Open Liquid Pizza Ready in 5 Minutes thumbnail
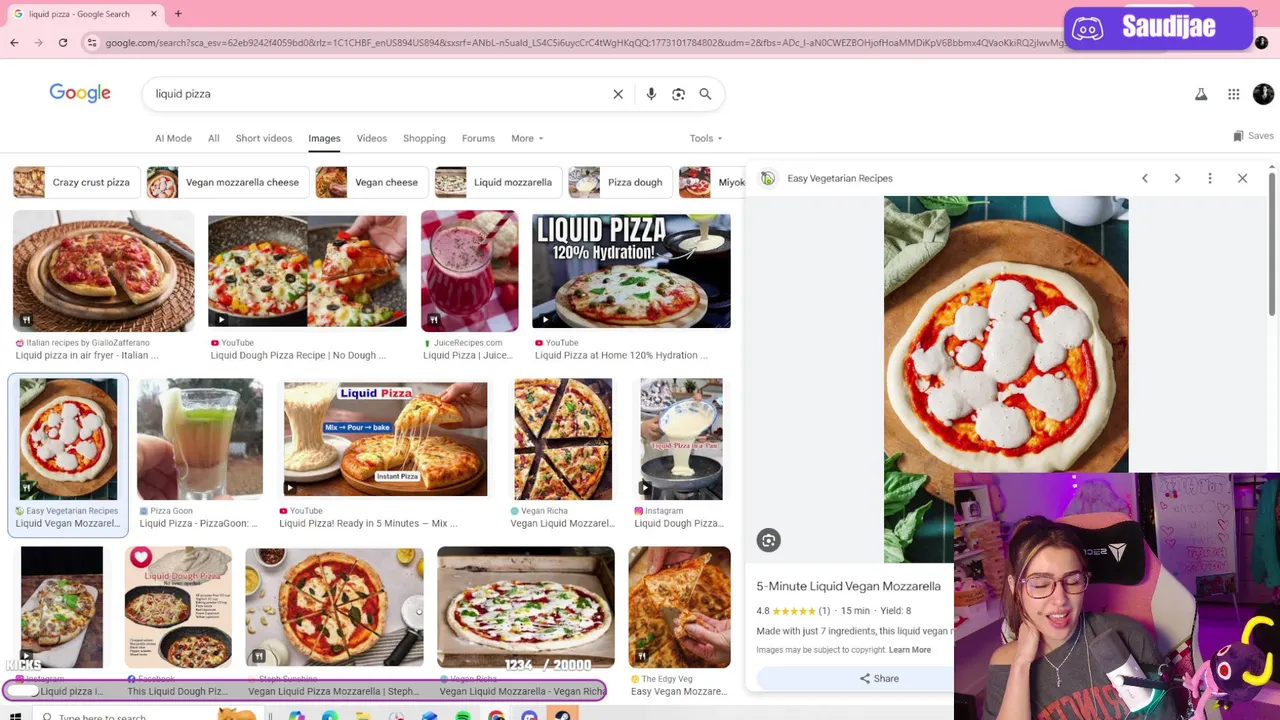The height and width of the screenshot is (720, 1280). tap(385, 439)
